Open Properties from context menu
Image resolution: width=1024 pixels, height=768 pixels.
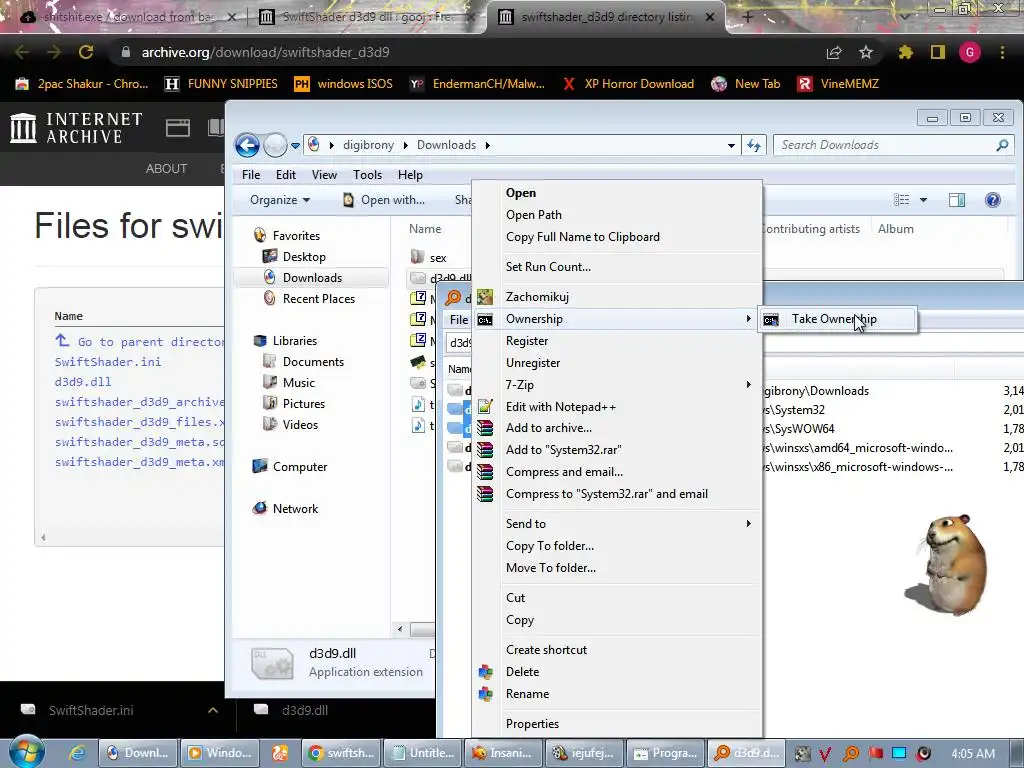pyautogui.click(x=532, y=724)
